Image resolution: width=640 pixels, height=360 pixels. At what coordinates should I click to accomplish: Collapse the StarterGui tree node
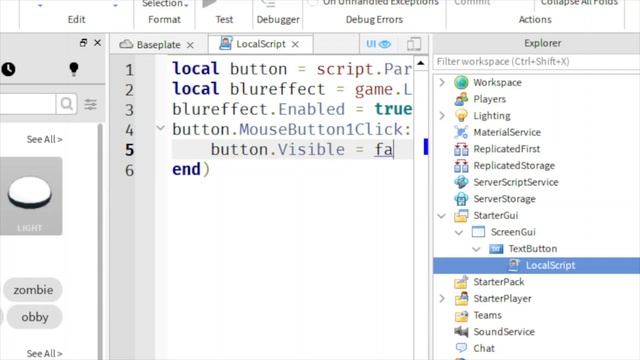442,216
